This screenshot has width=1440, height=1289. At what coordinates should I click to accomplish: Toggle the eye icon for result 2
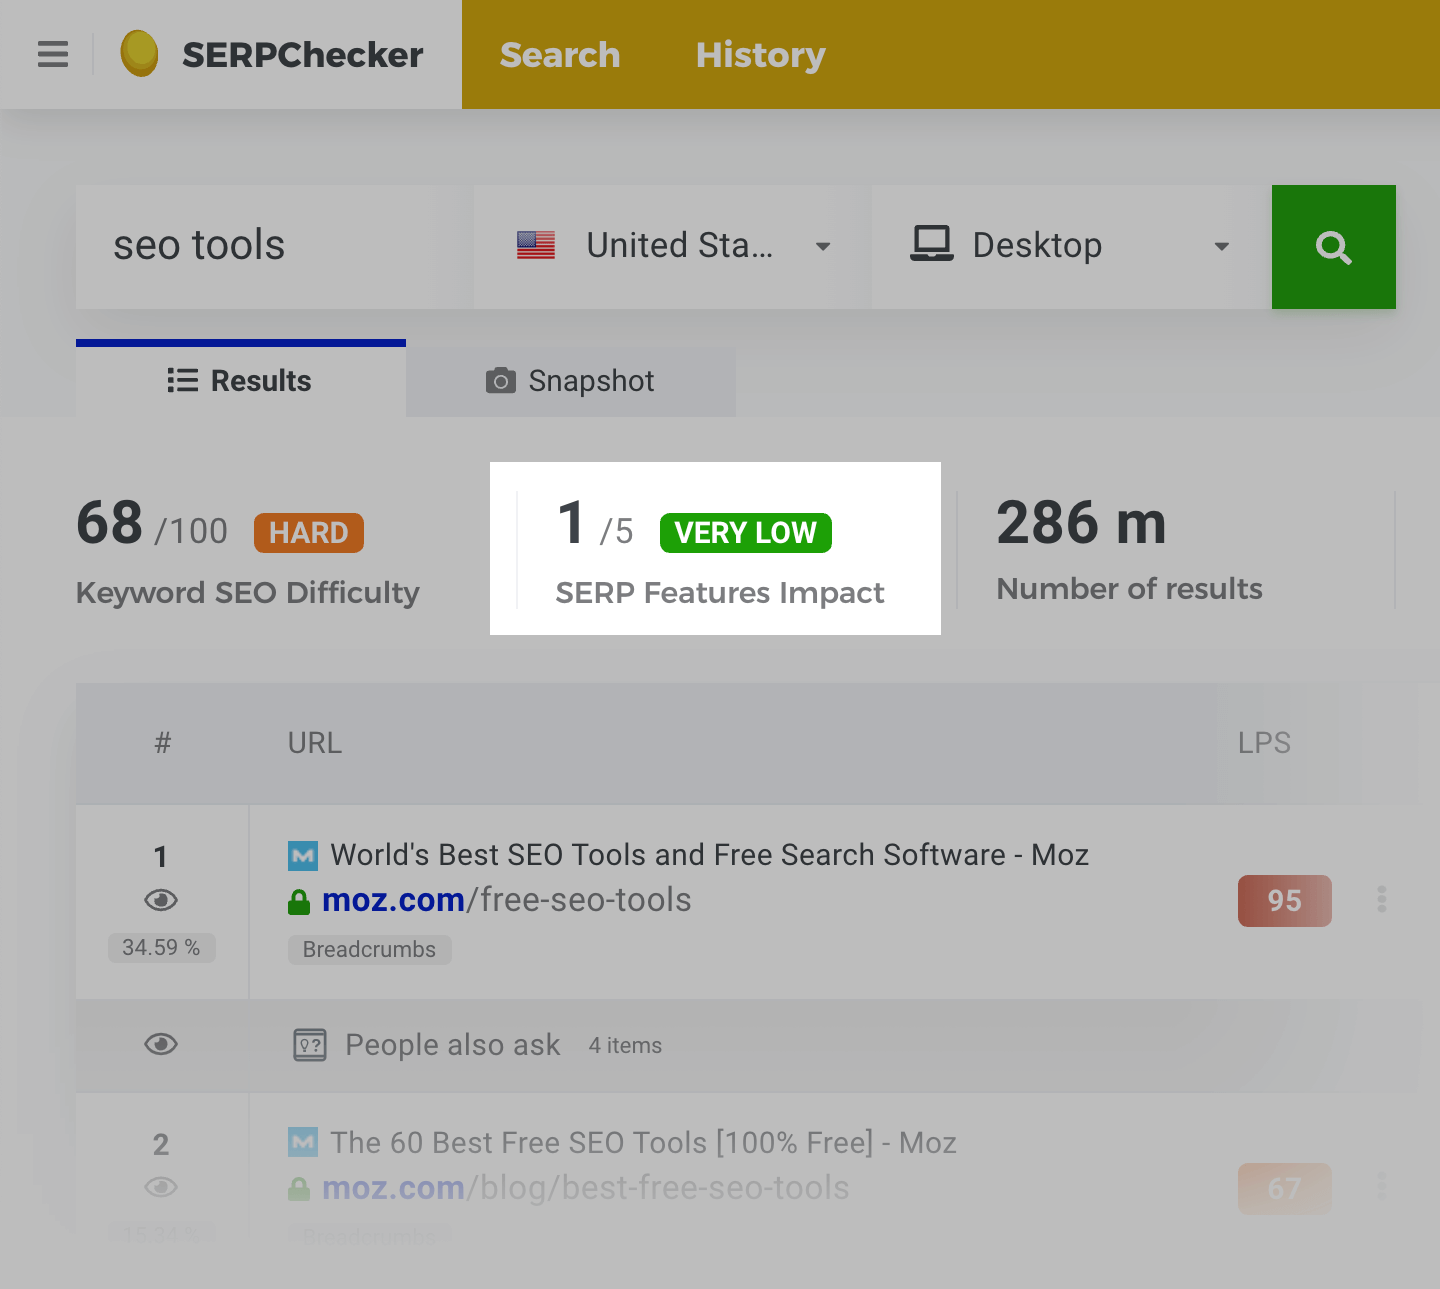point(161,1187)
